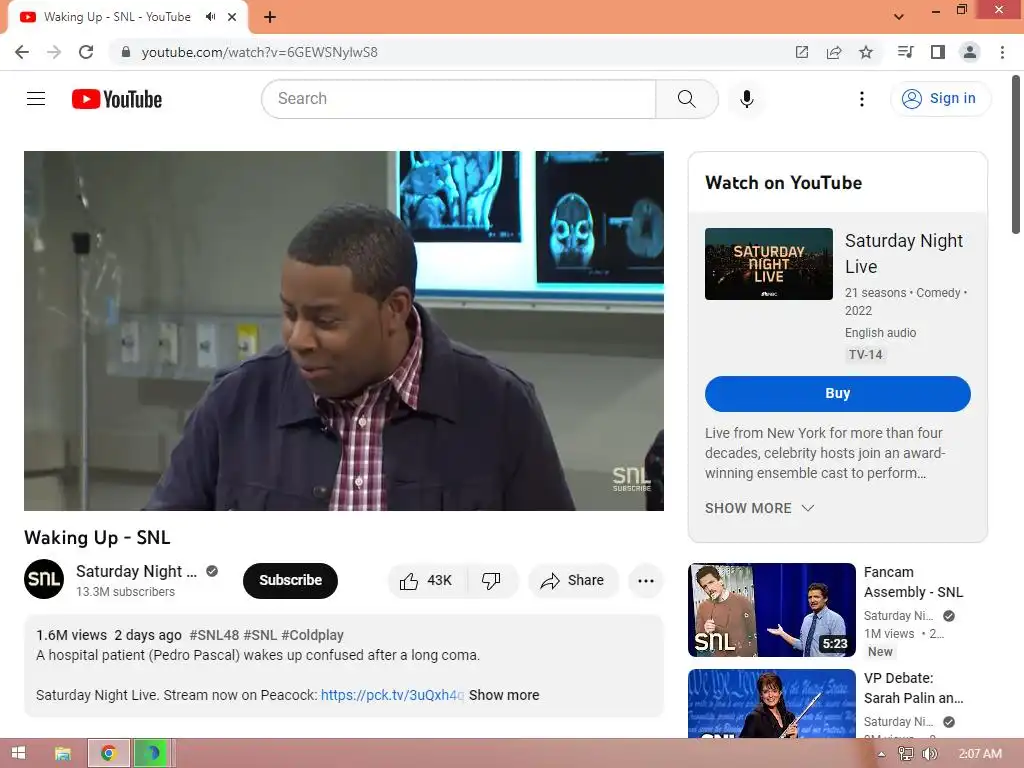Share the Waking Up video
This screenshot has height=768, width=1024.
[x=573, y=581]
